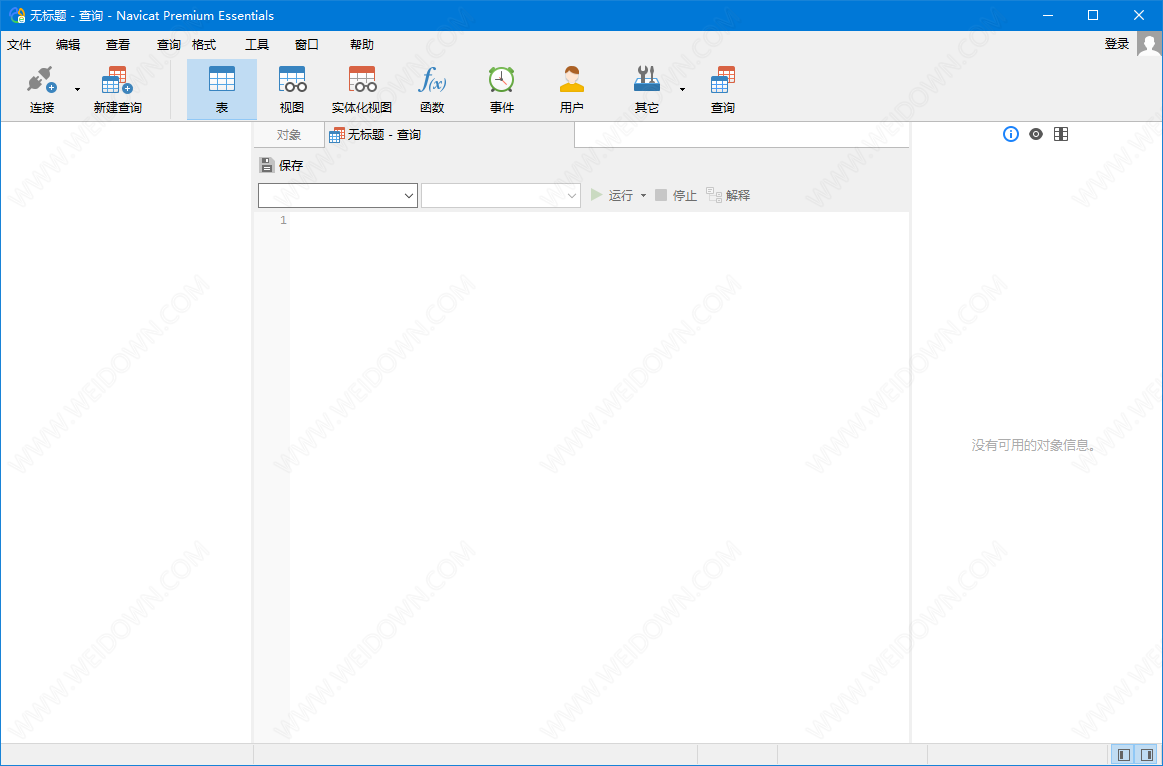Image resolution: width=1163 pixels, height=766 pixels.
Task: Expand the database selection combo box
Action: pos(572,196)
